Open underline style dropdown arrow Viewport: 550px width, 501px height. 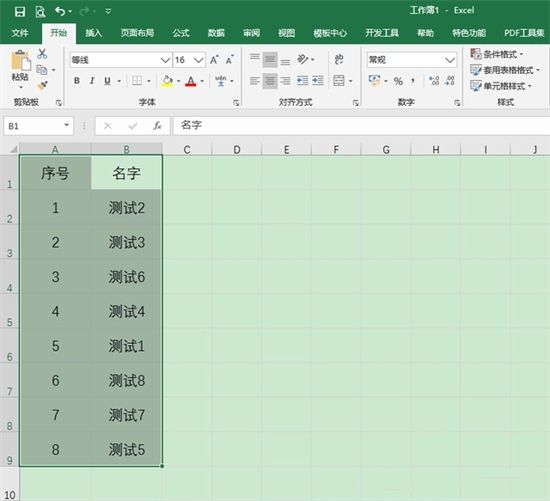(119, 81)
